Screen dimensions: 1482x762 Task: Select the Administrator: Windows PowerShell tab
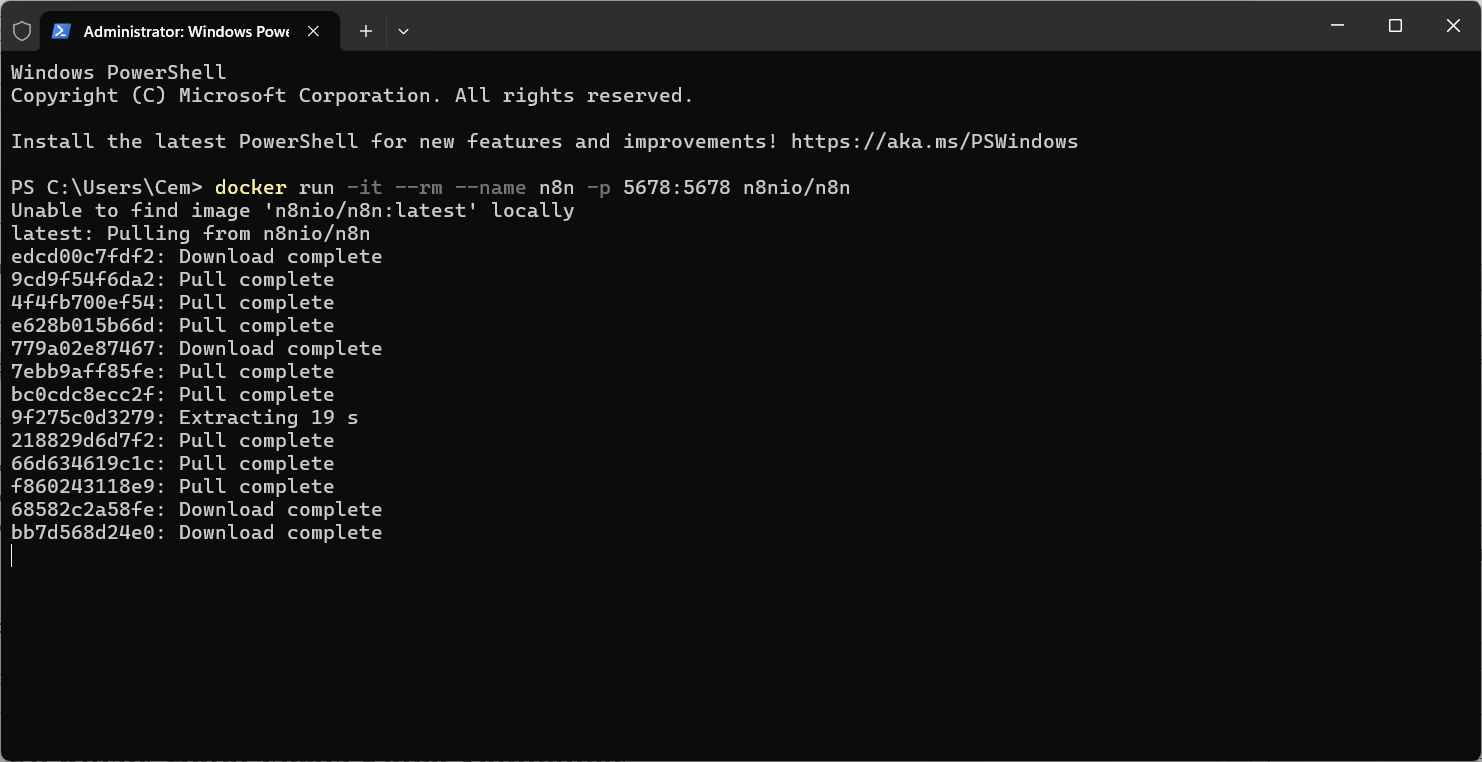click(185, 31)
